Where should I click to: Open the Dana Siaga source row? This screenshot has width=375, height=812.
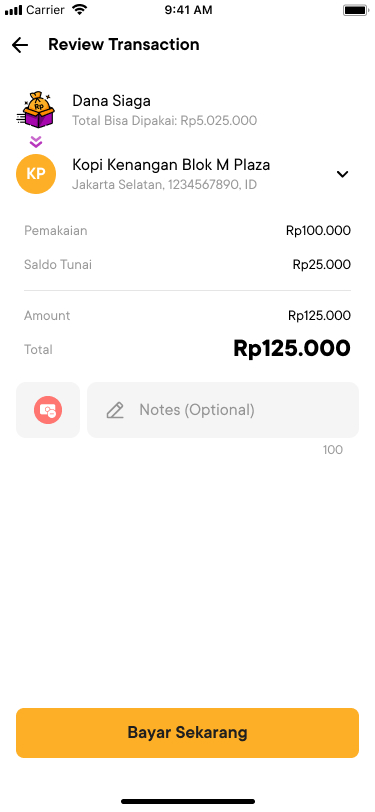coord(188,110)
